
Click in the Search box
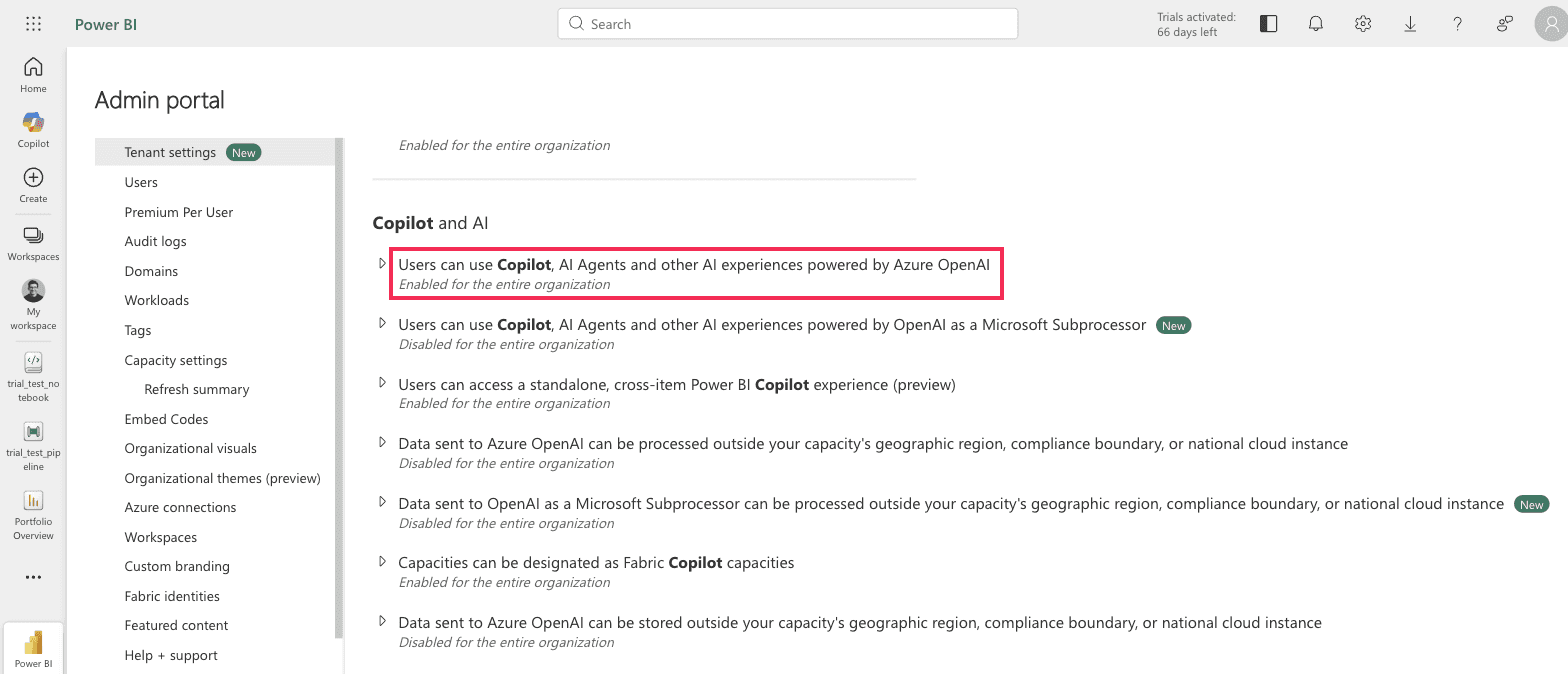coord(788,24)
